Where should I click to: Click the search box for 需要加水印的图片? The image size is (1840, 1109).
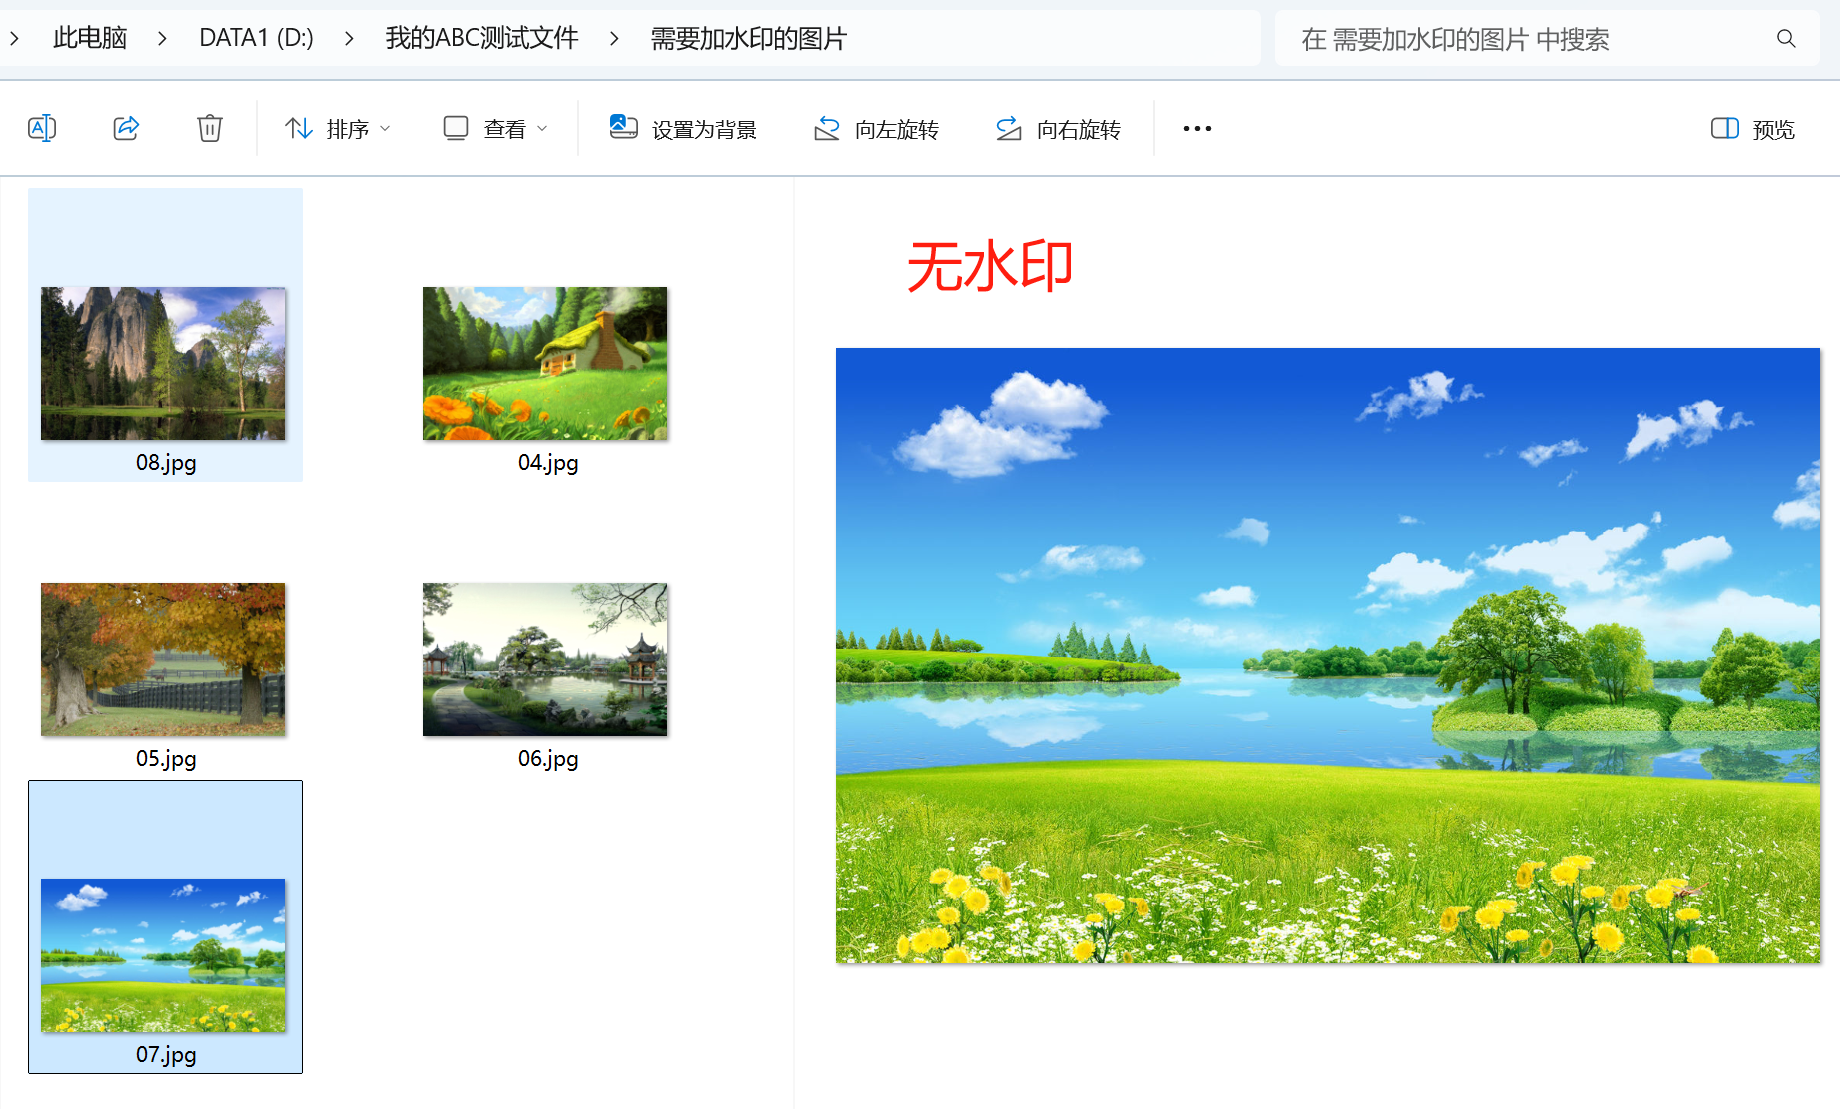click(x=1547, y=39)
